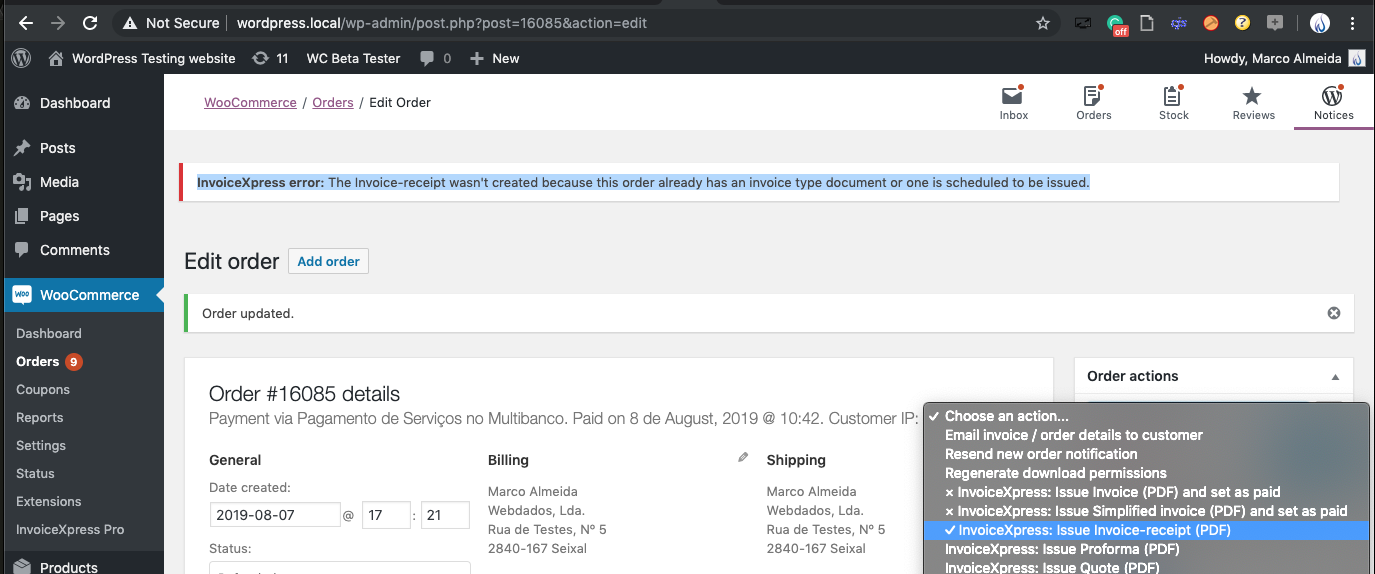Follow the WooCommerce breadcrumb link
The image size is (1375, 574).
point(250,102)
